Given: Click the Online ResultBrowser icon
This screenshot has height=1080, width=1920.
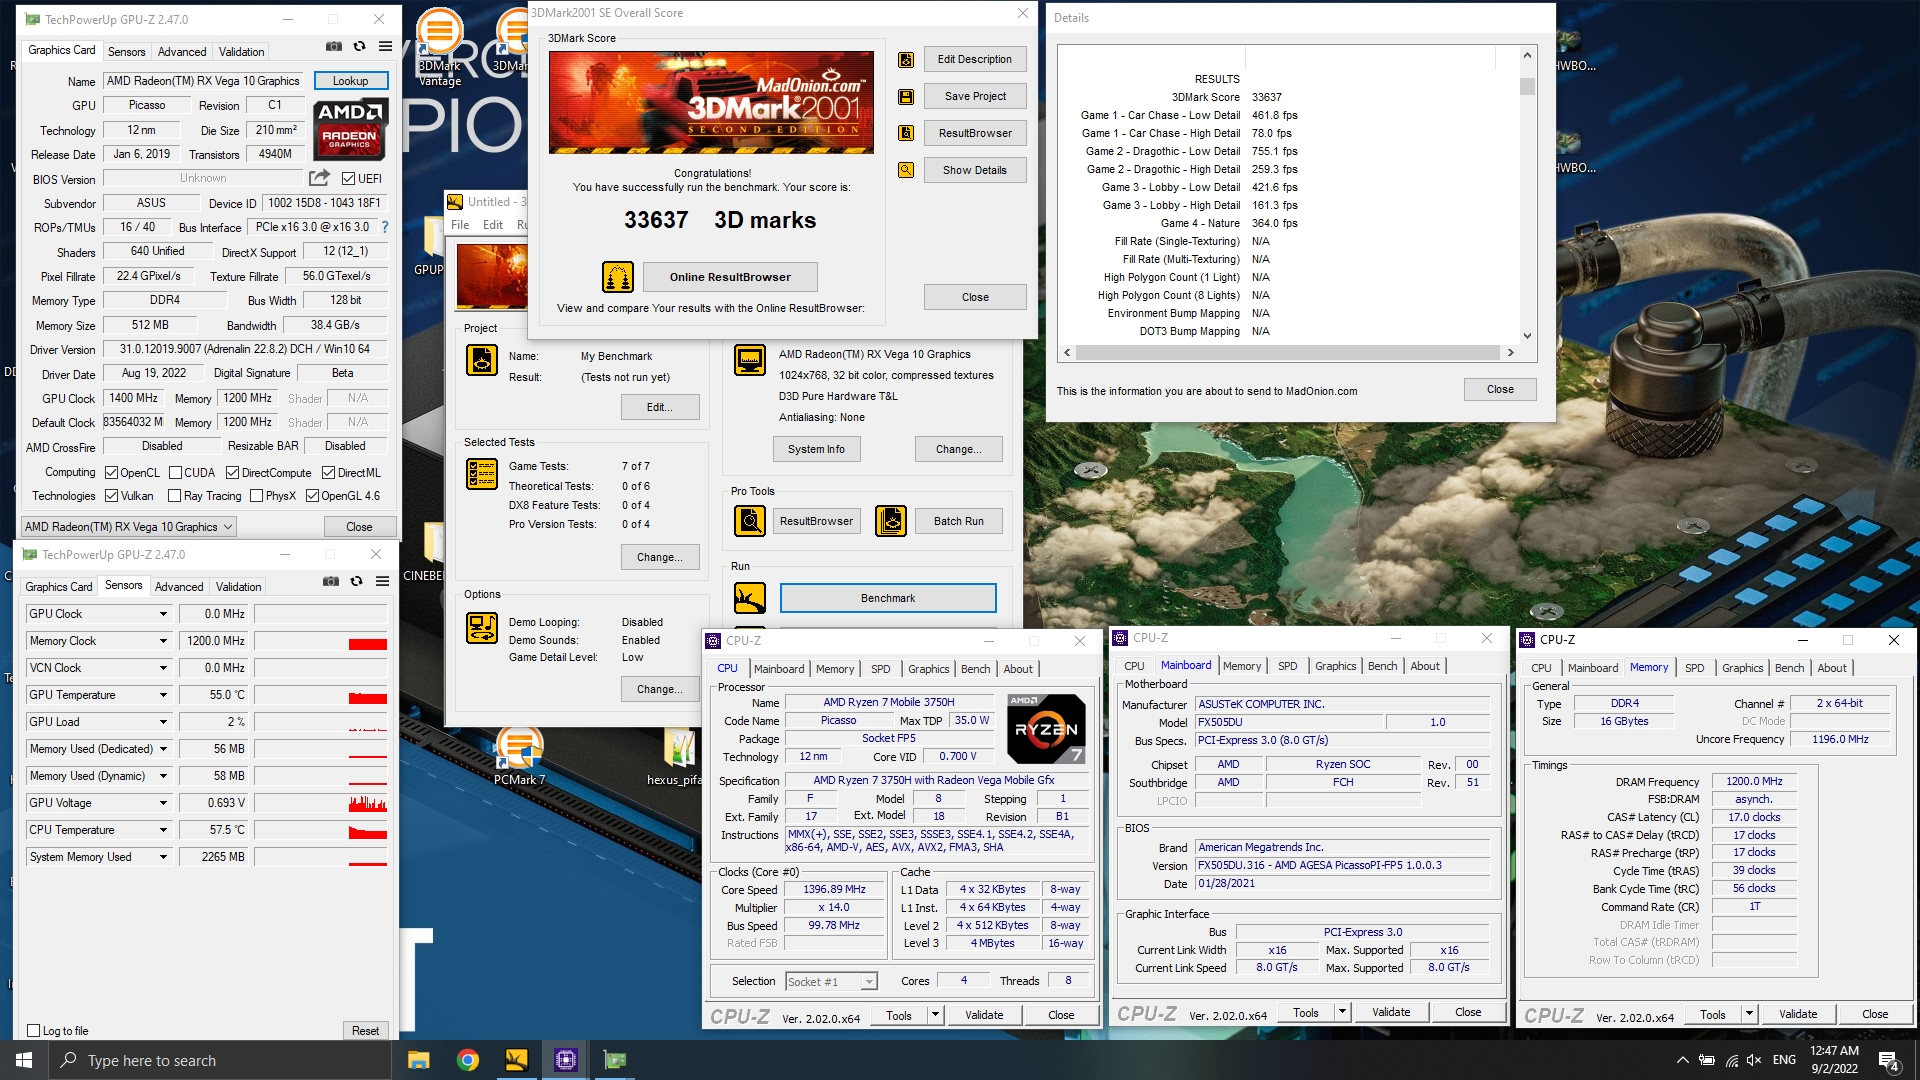Looking at the screenshot, I should pos(618,277).
